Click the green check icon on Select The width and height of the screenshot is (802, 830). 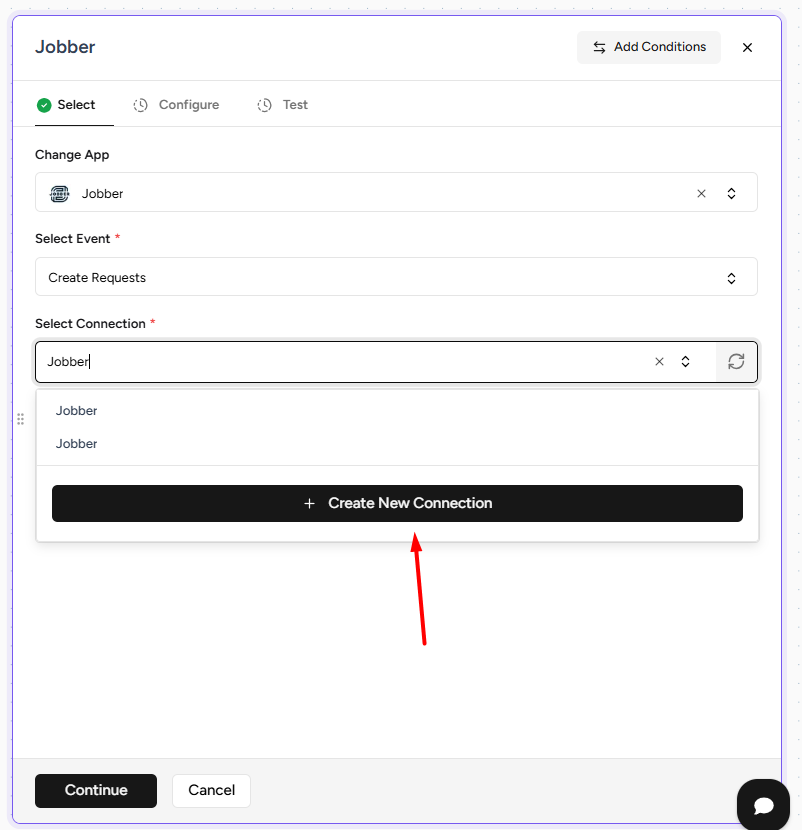44,105
